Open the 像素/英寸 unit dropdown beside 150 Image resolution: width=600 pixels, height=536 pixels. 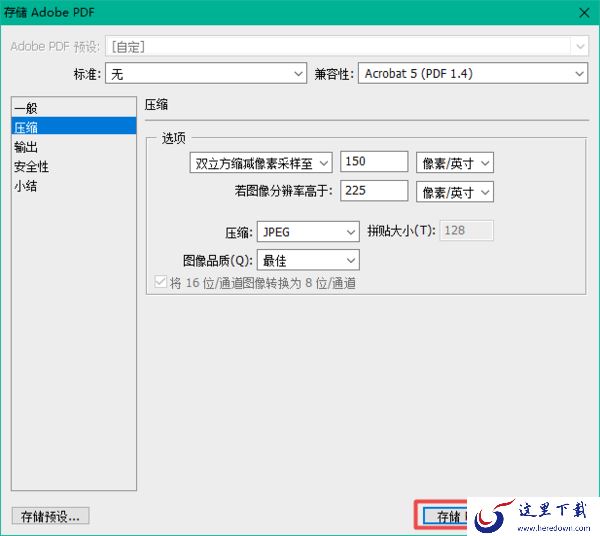(455, 163)
